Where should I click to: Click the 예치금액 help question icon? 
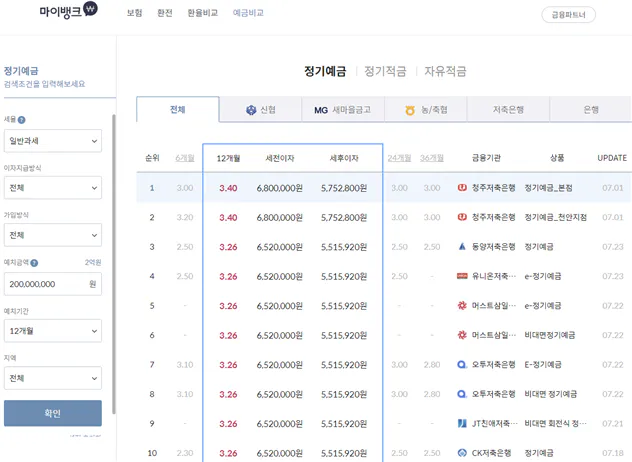[34, 263]
